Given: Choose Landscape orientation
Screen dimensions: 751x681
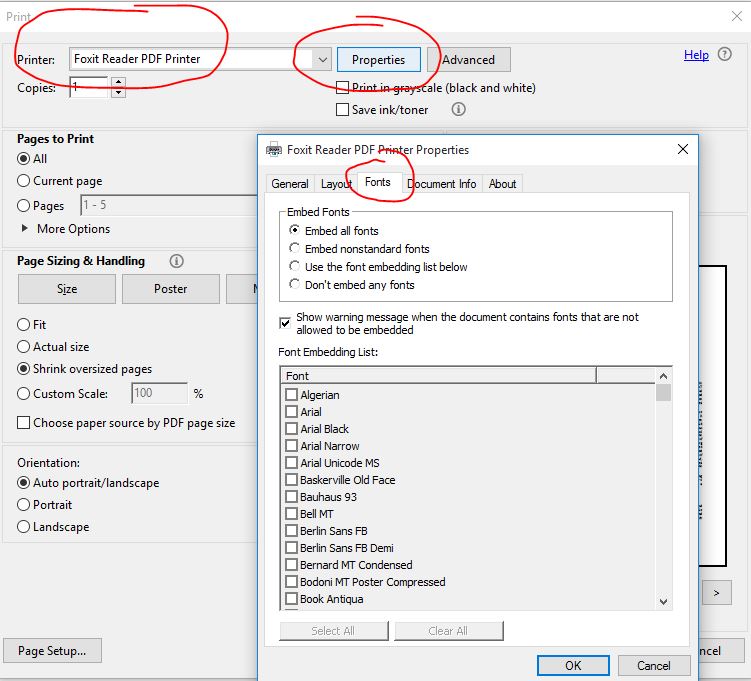Looking at the screenshot, I should point(24,527).
